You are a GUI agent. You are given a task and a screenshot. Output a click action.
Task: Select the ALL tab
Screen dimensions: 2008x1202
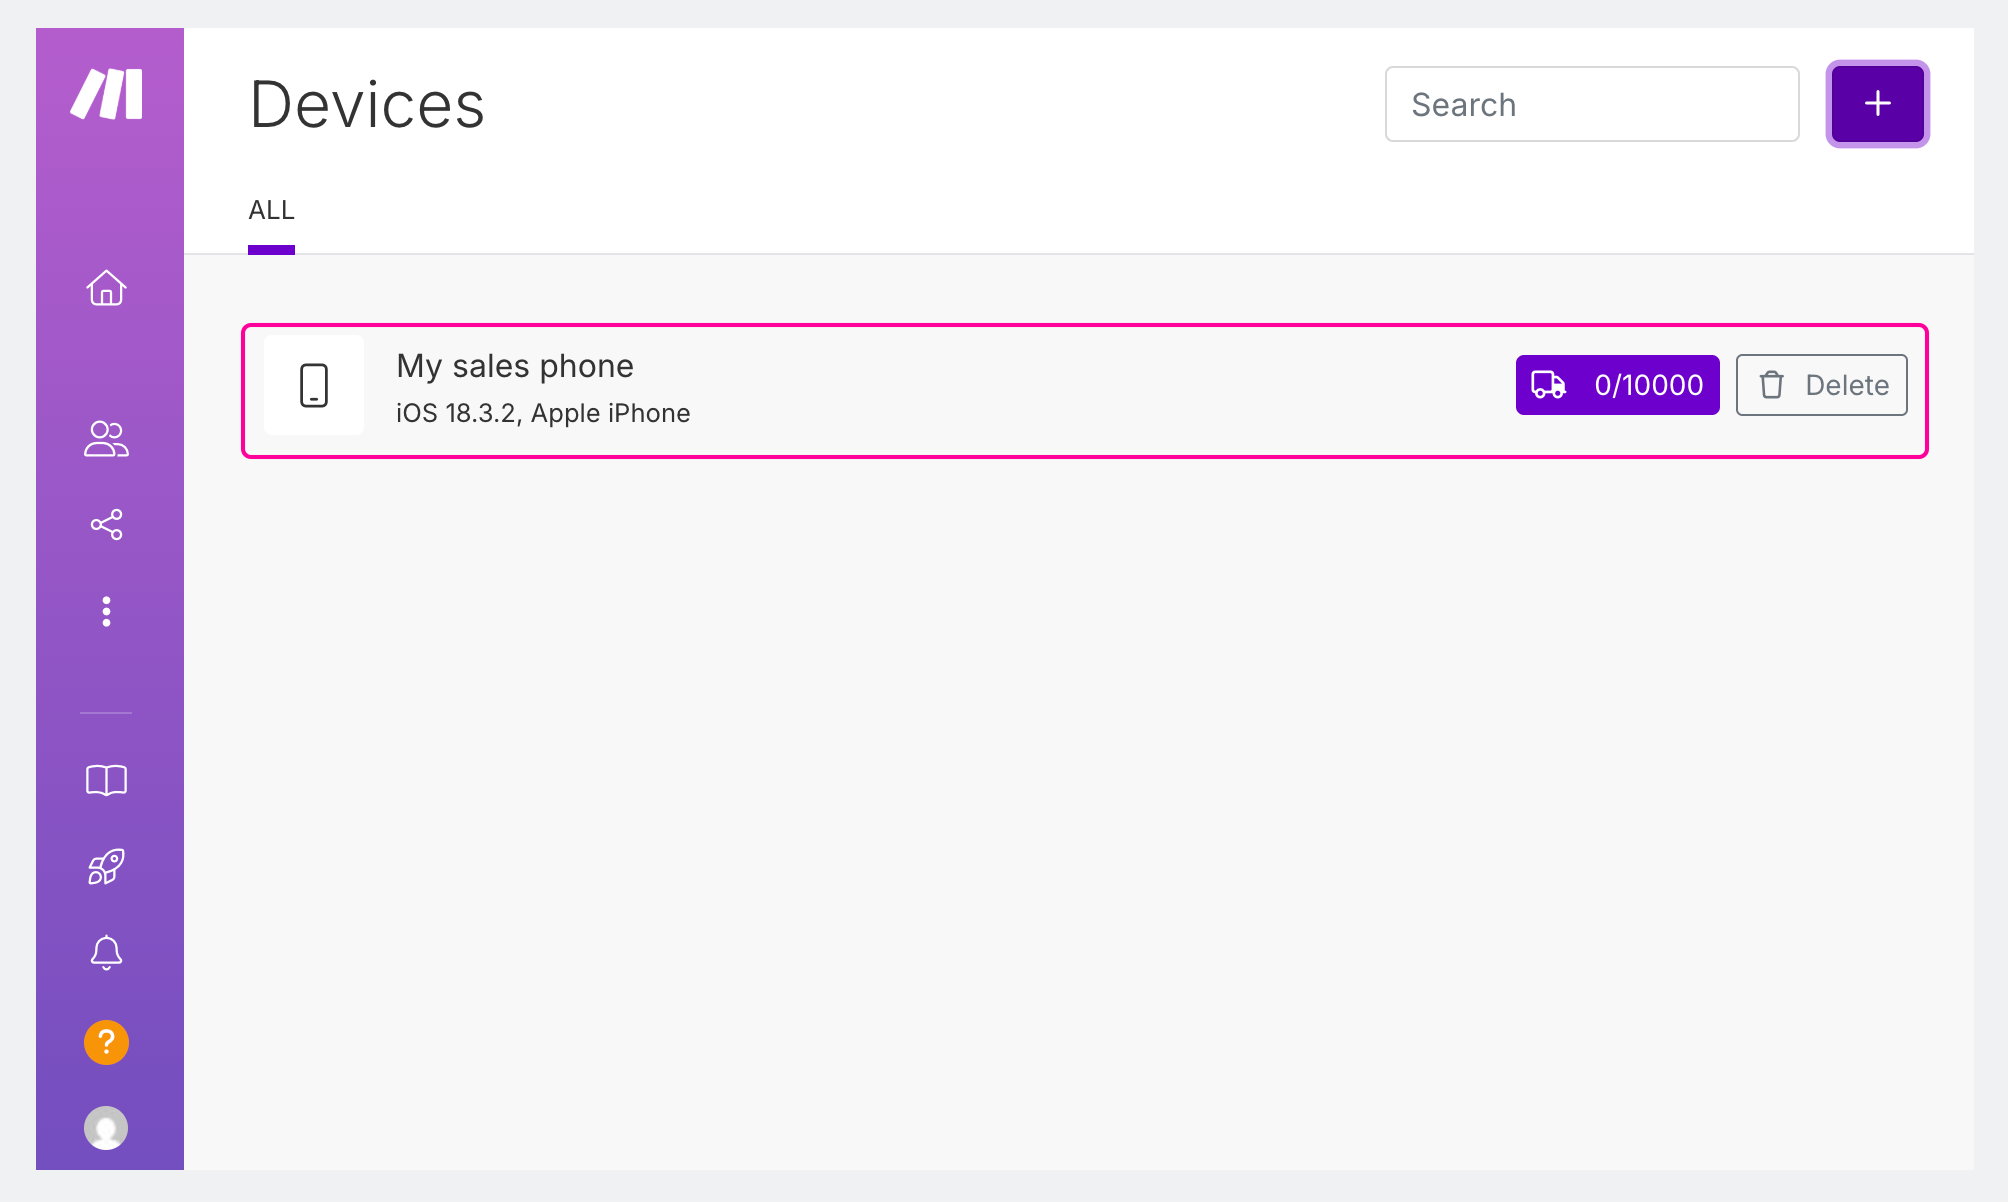[x=271, y=211]
